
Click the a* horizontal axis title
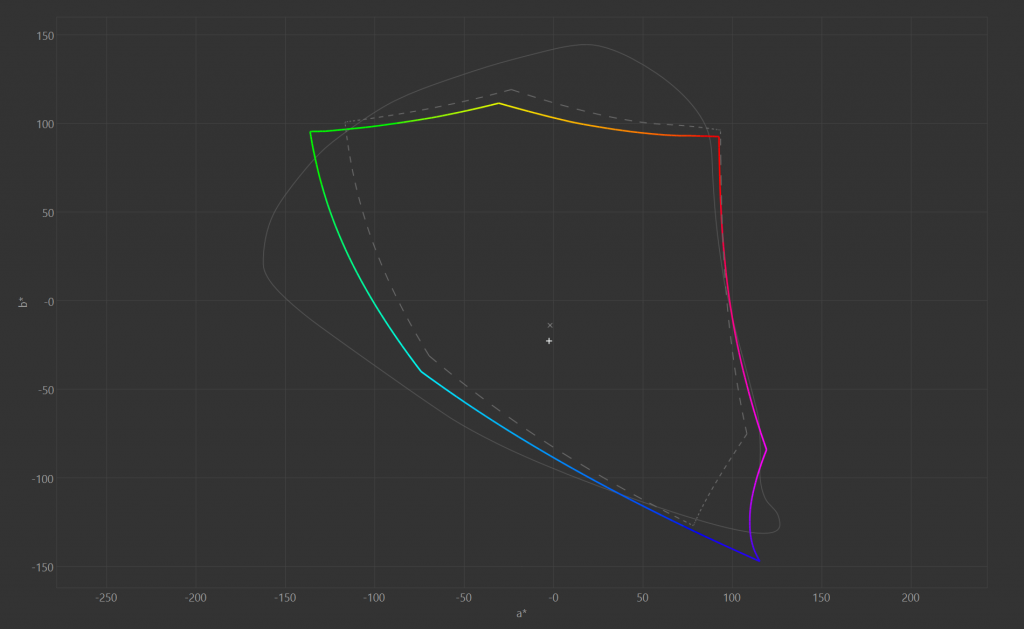click(x=521, y=613)
